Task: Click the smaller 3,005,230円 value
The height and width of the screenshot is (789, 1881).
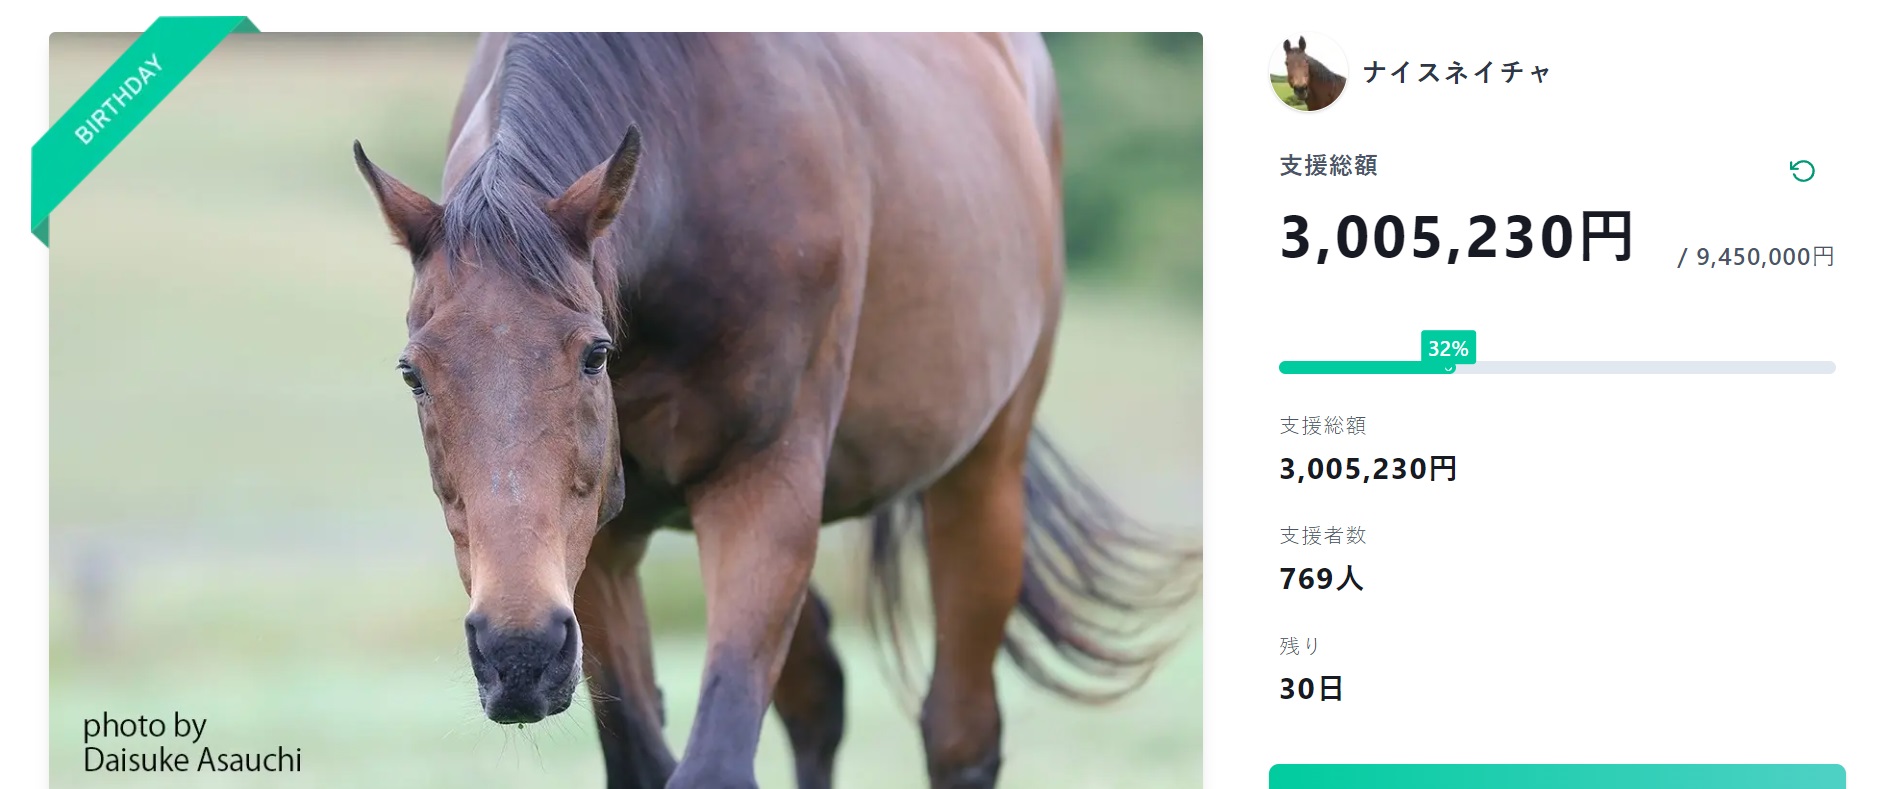Action: [1367, 469]
